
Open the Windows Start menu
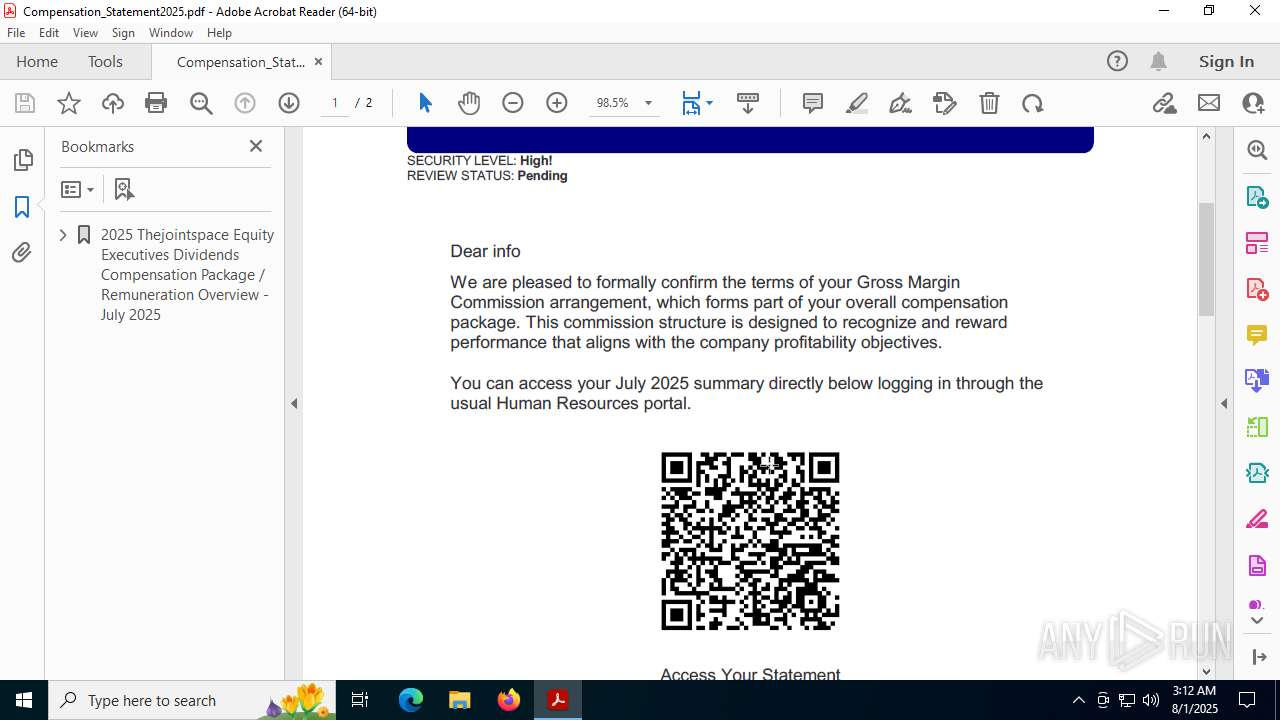[x=24, y=700]
